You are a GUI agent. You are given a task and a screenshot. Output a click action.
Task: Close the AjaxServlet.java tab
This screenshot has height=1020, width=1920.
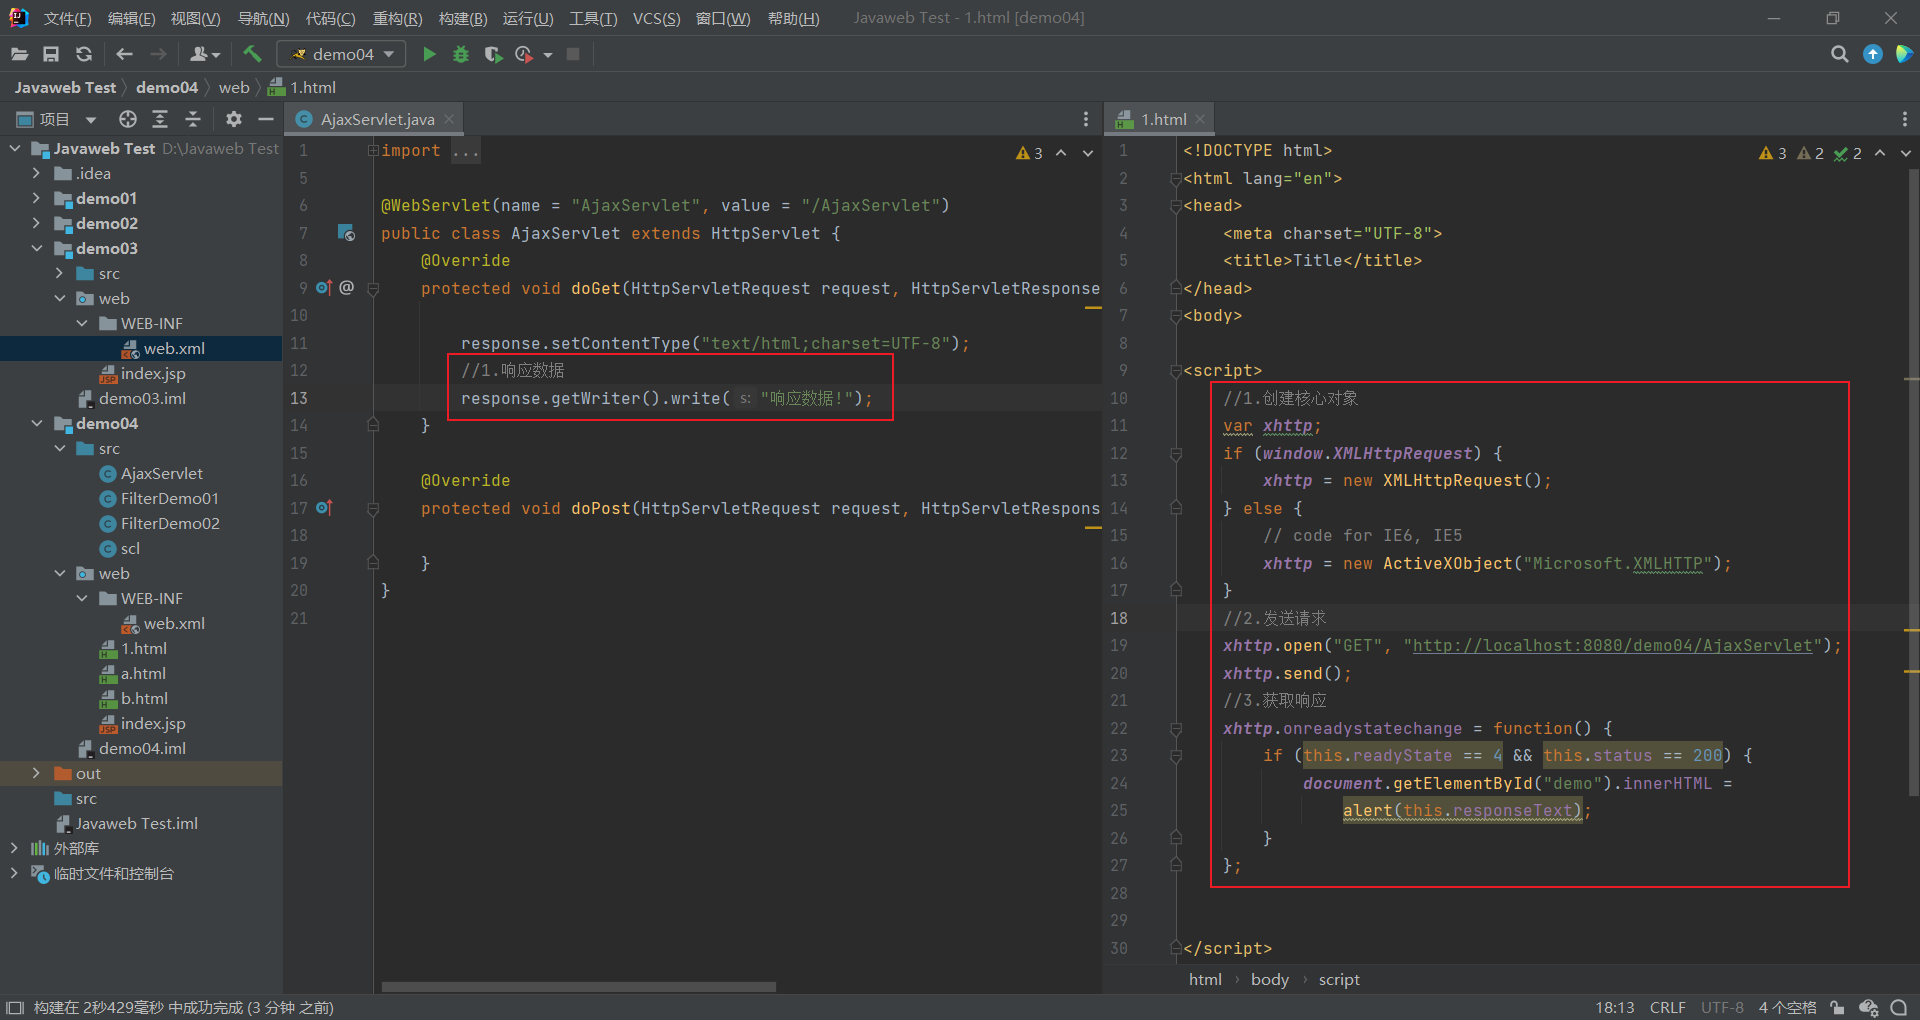click(450, 119)
